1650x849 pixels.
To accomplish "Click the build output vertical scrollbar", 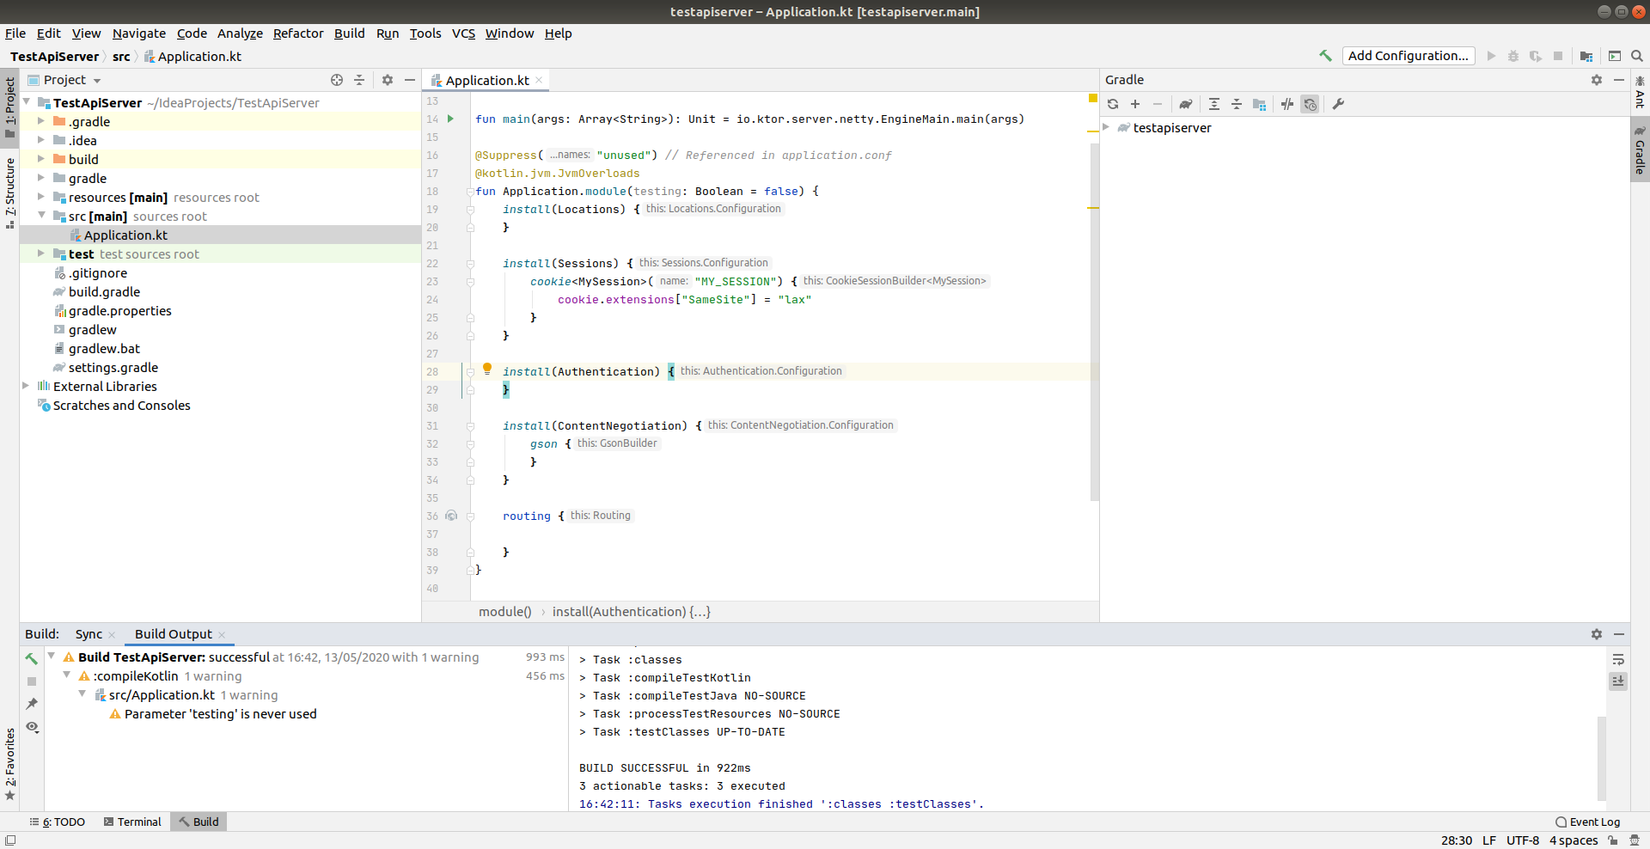I will [1602, 760].
